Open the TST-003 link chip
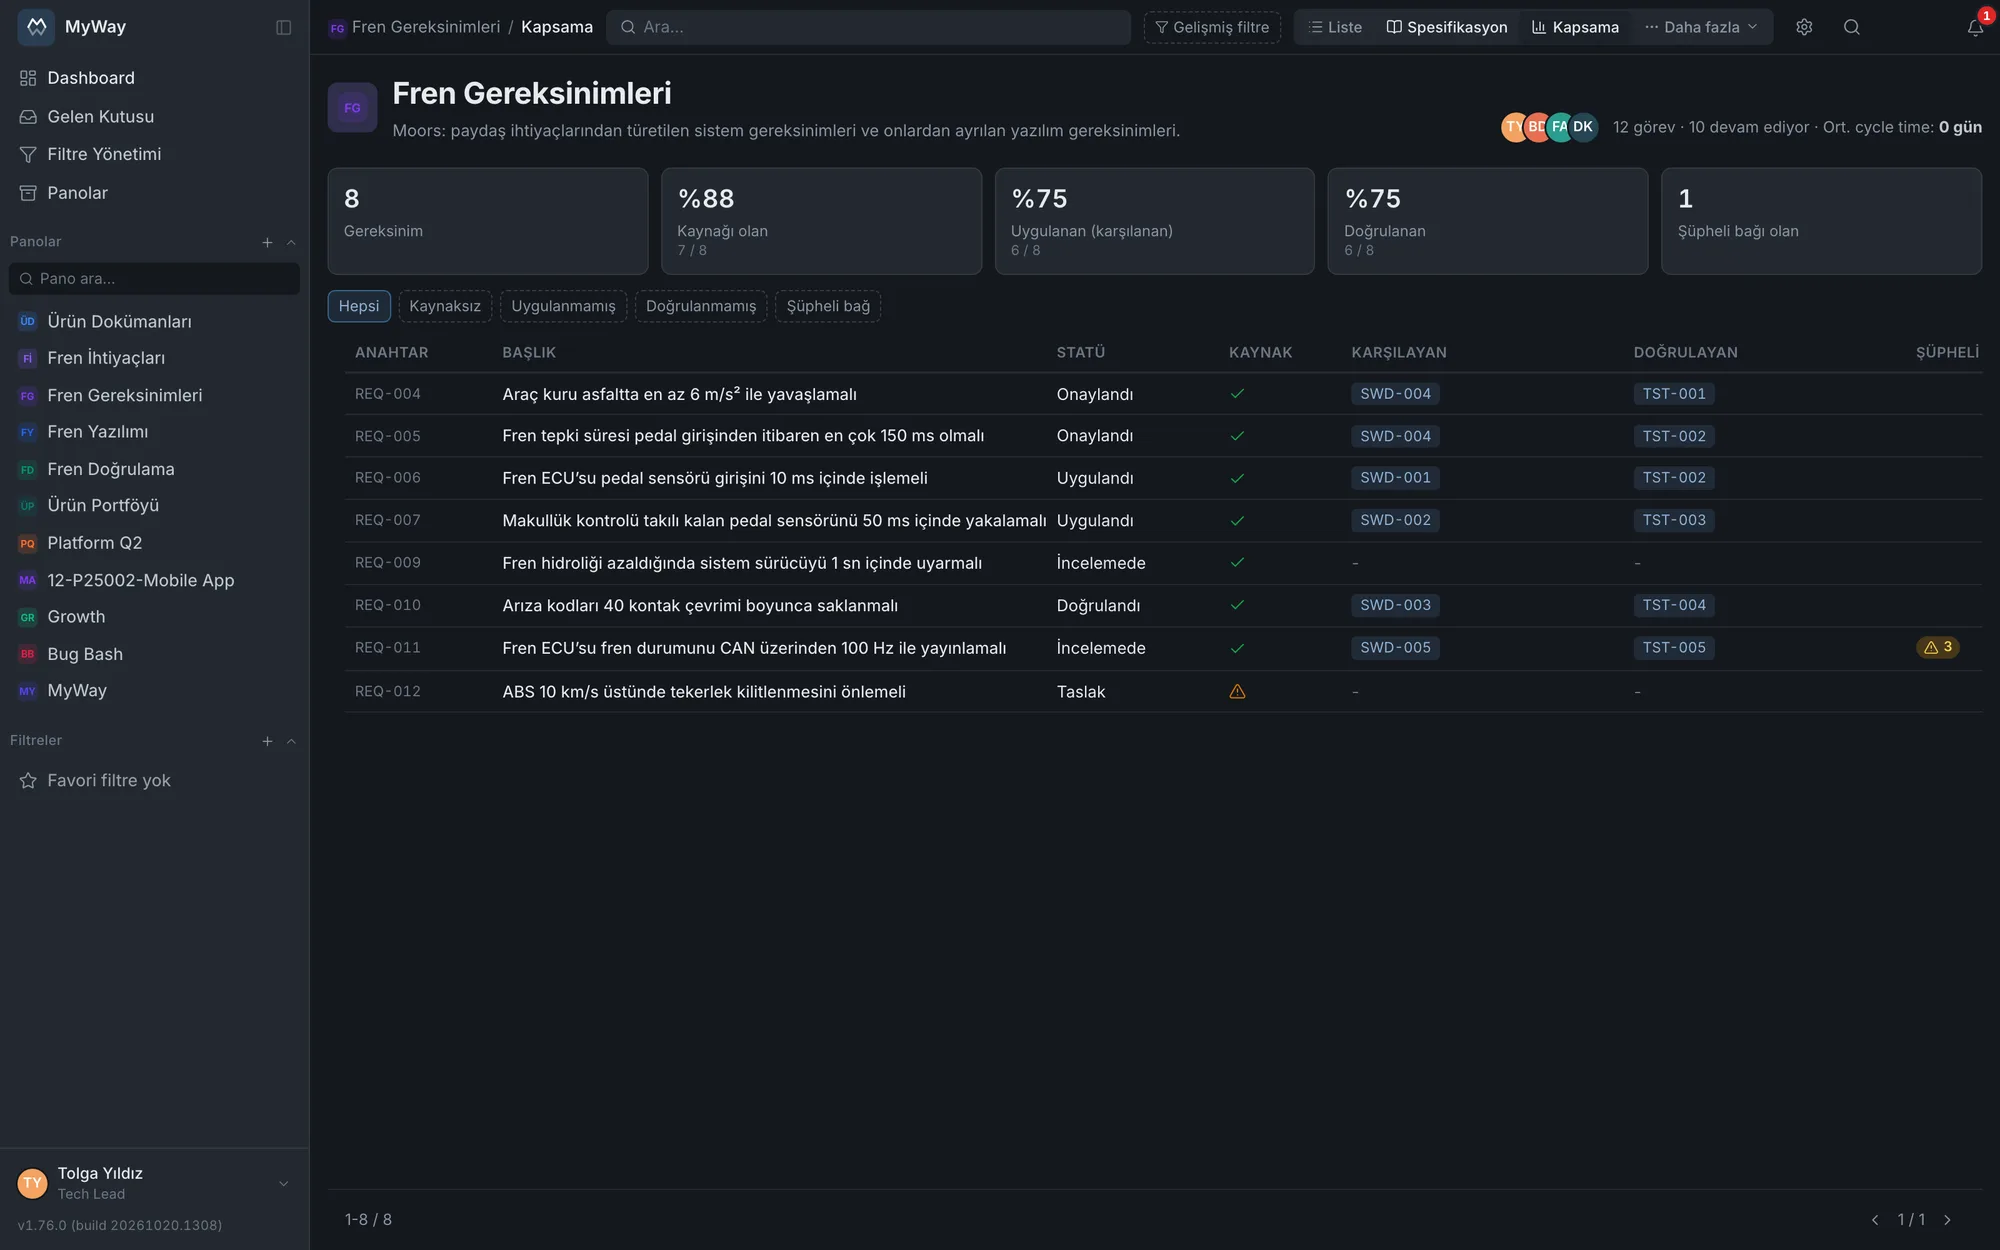The width and height of the screenshot is (2000, 1250). coord(1674,520)
